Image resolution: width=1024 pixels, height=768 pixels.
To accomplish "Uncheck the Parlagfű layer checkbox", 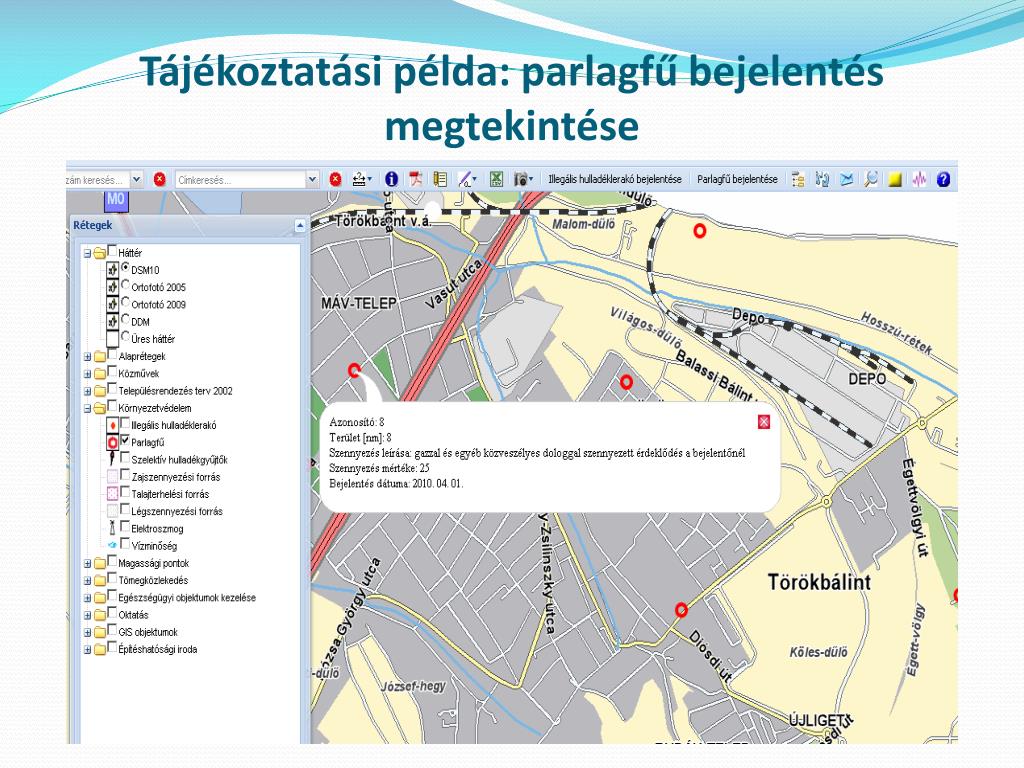I will pyautogui.click(x=125, y=440).
